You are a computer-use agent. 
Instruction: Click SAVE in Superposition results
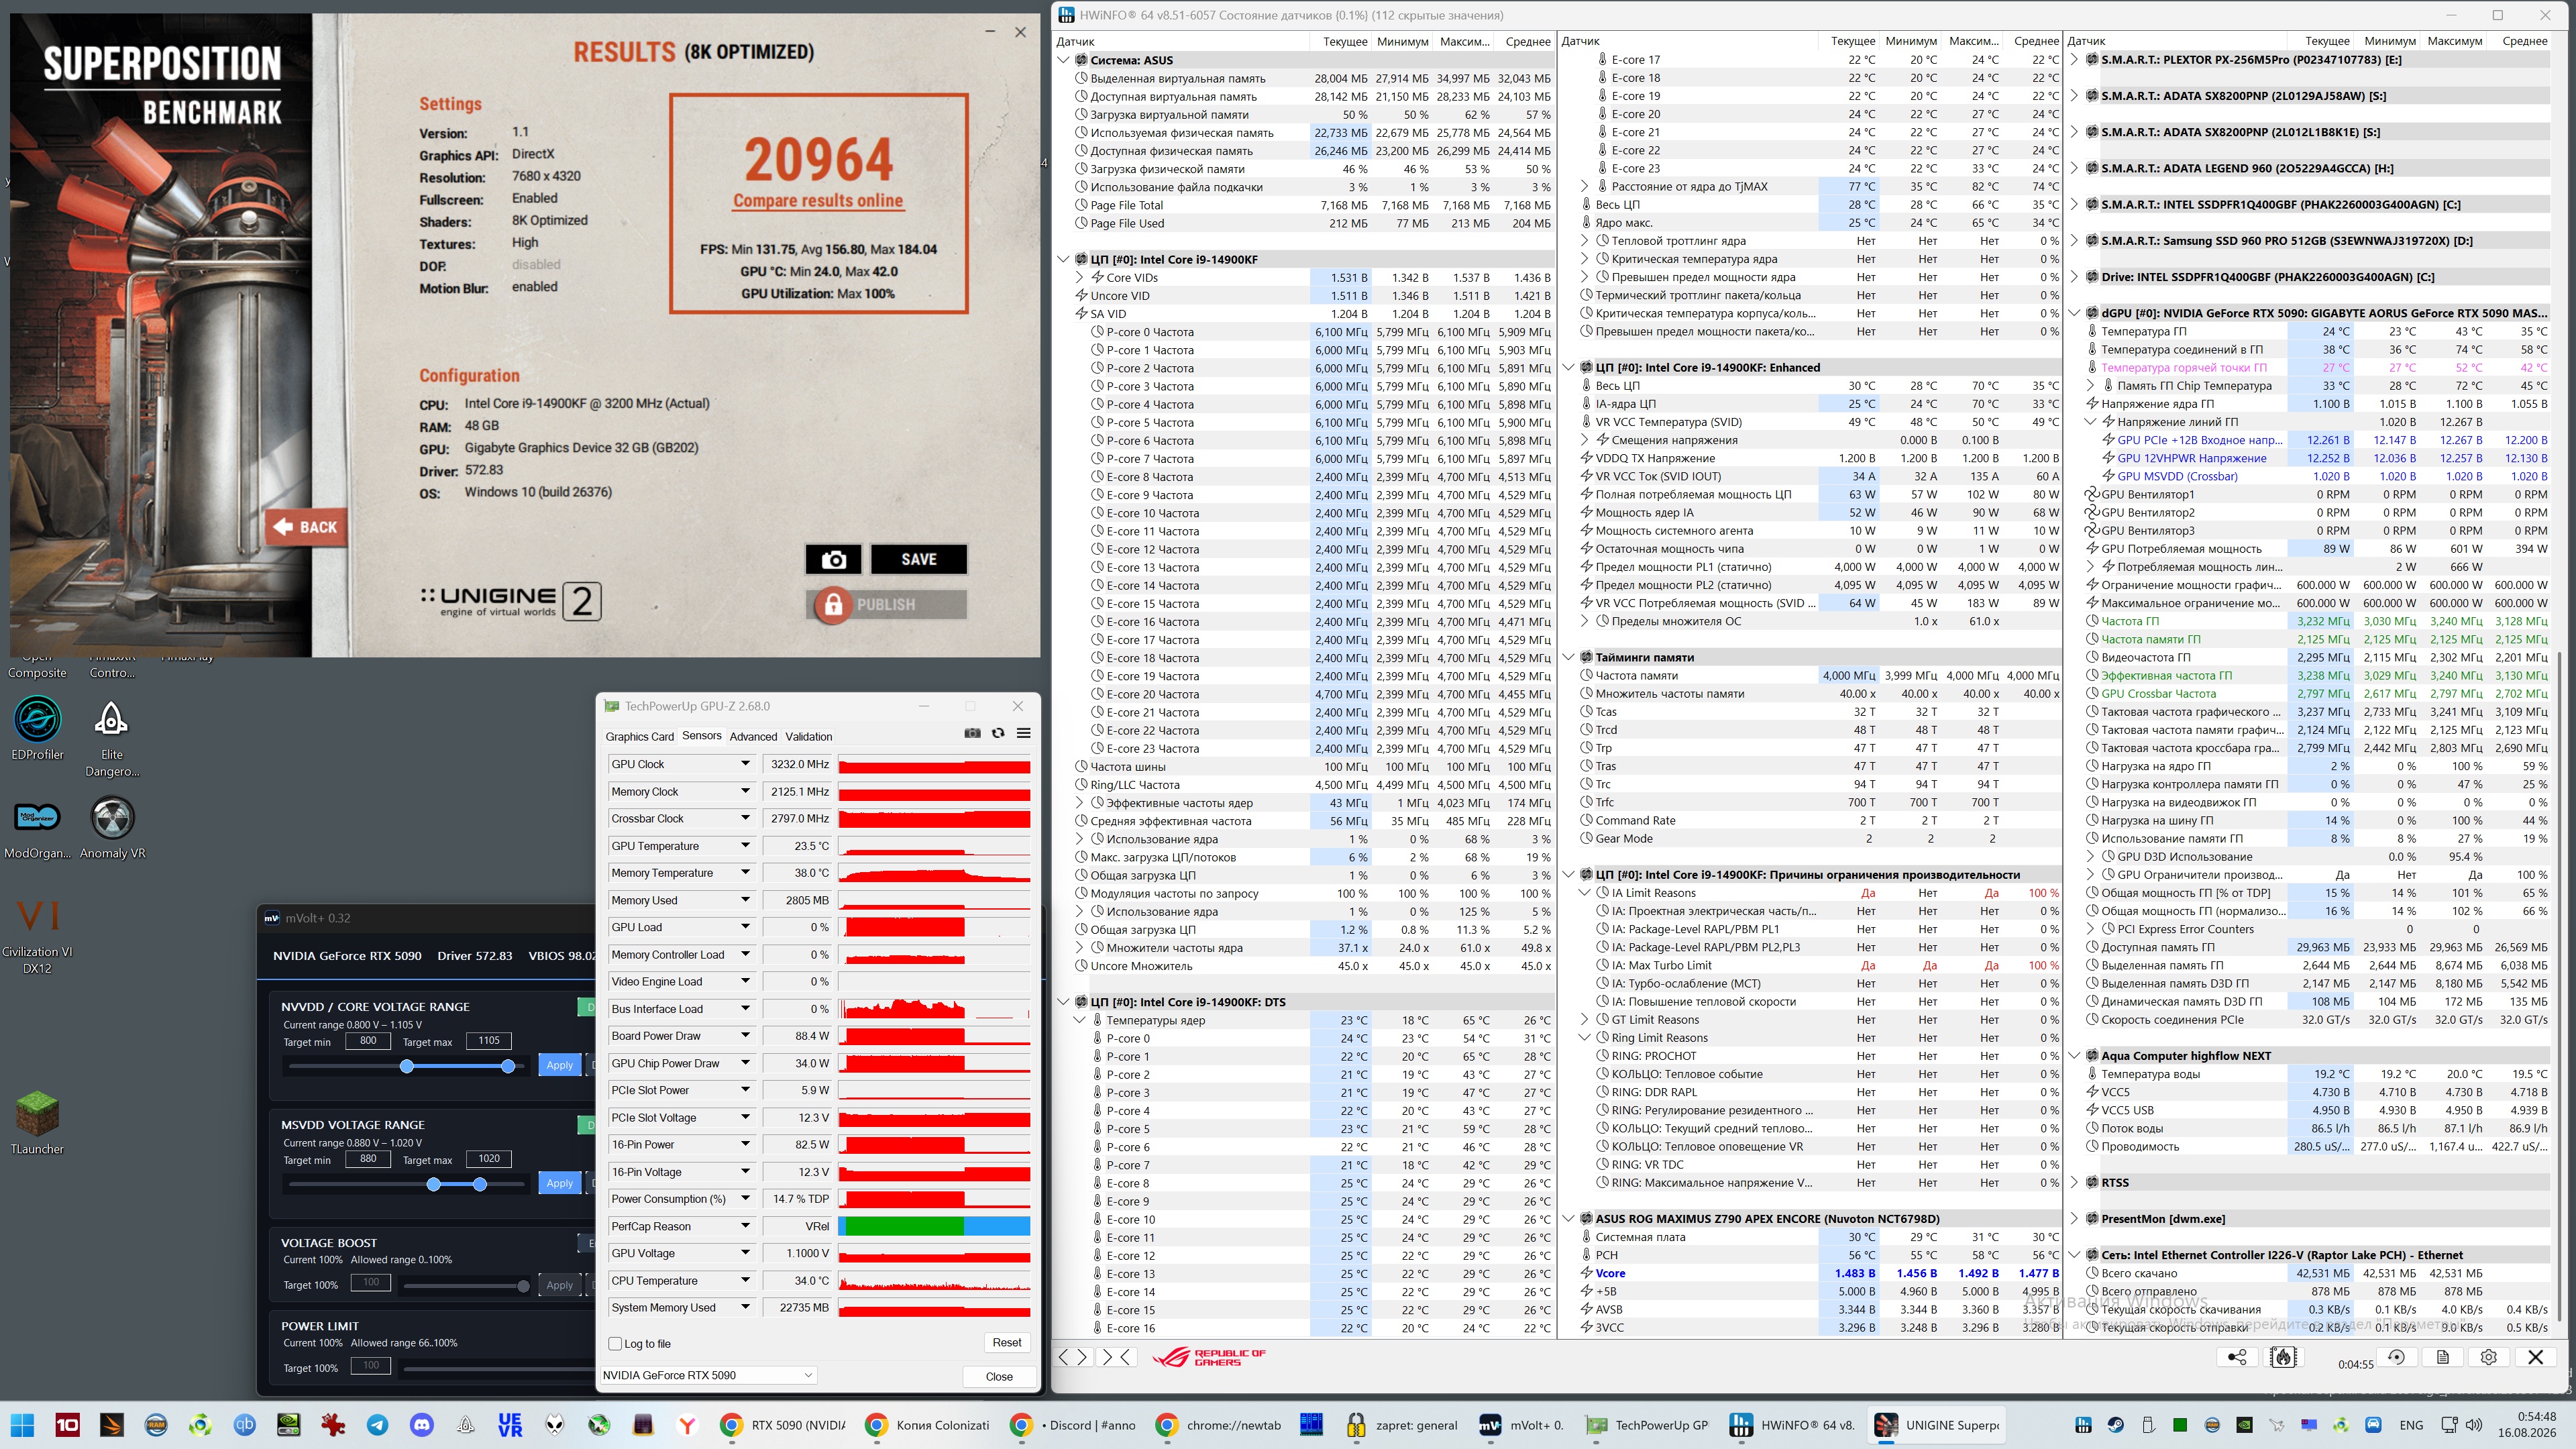pos(918,559)
